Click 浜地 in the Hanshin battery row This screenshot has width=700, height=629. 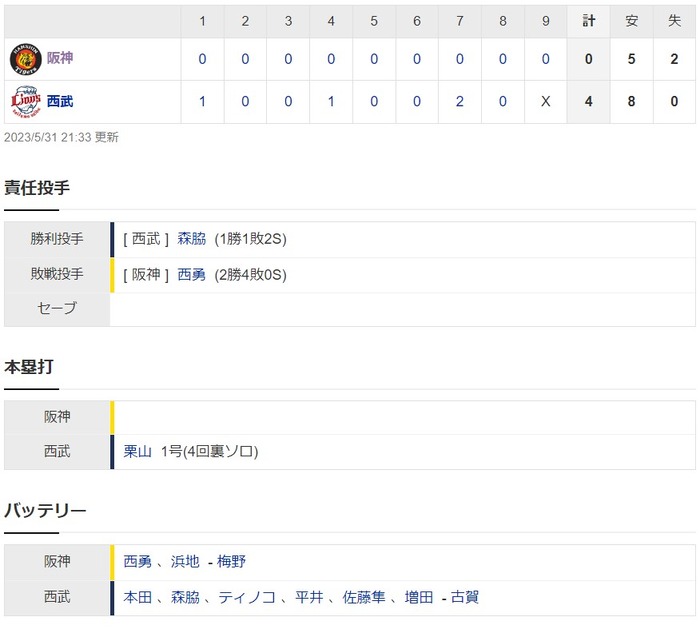point(185,561)
